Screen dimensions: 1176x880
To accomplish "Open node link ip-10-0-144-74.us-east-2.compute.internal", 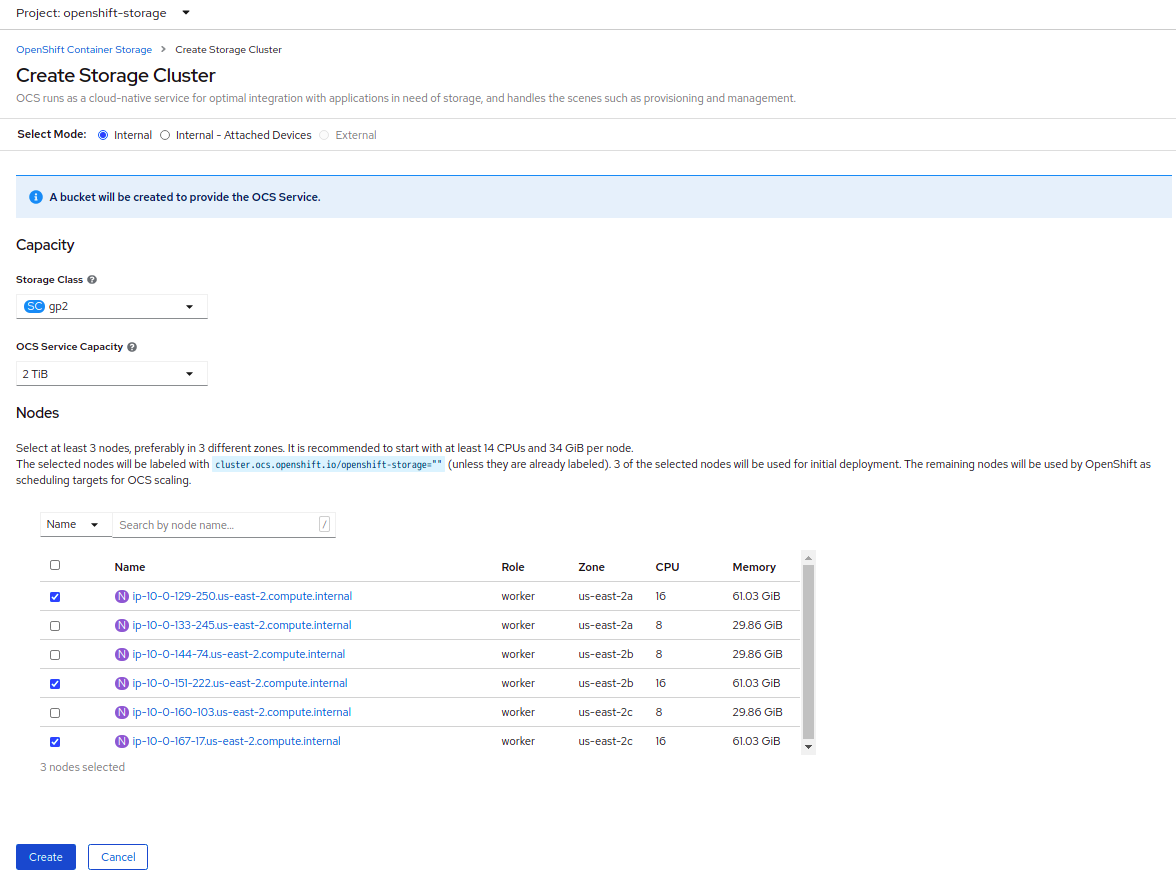I will tap(238, 654).
